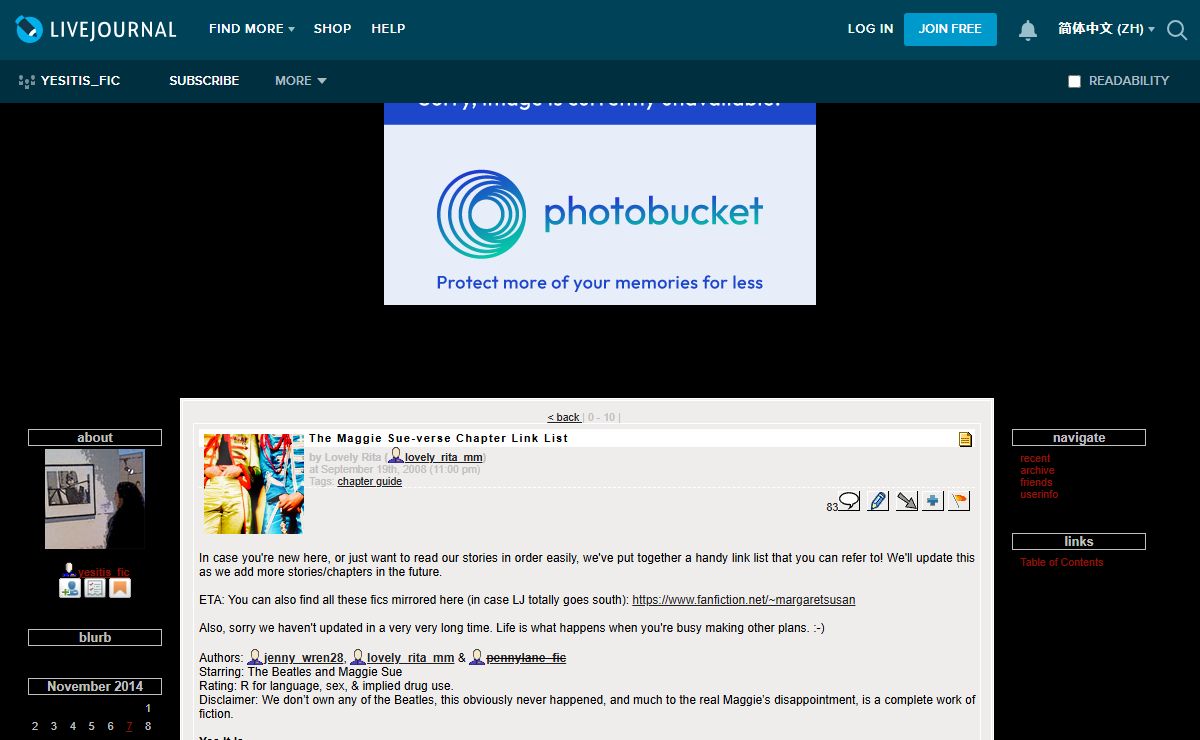The image size is (1200, 740).
Task: Click the community icon beside YESITIS_FIC
Action: [27, 81]
